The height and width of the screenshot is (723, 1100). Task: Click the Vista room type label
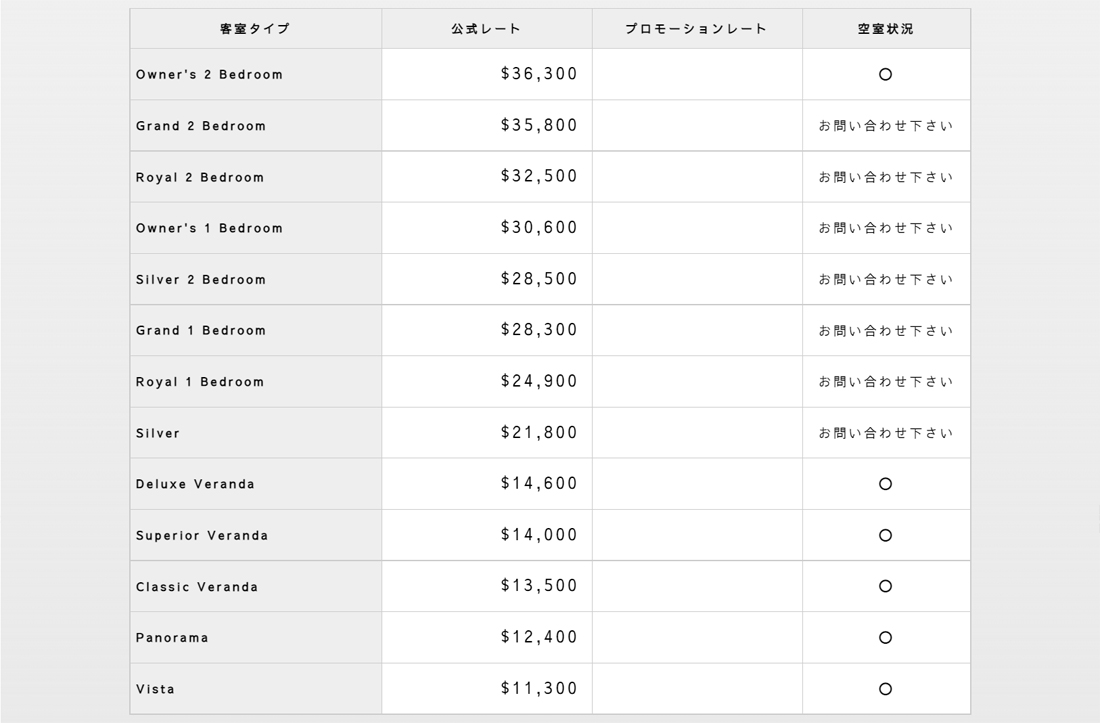click(x=155, y=689)
